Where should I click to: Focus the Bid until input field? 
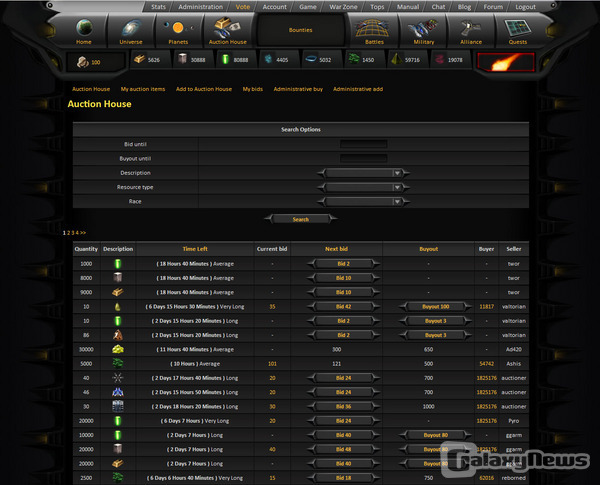click(363, 144)
